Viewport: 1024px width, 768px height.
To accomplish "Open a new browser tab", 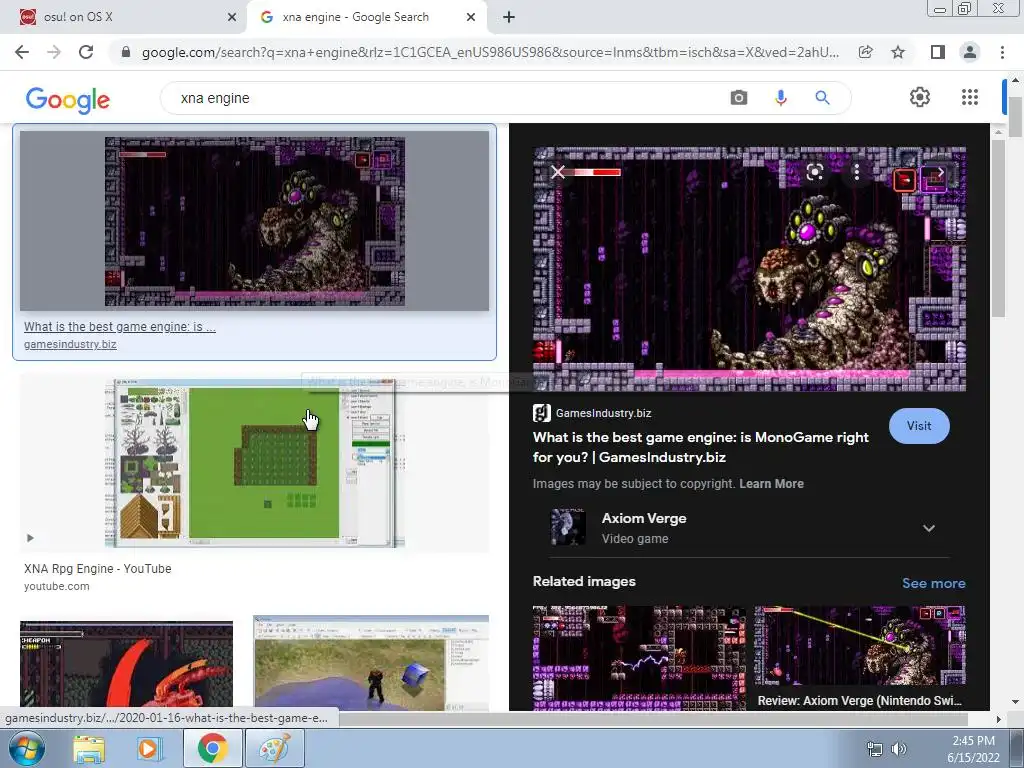I will point(509,18).
